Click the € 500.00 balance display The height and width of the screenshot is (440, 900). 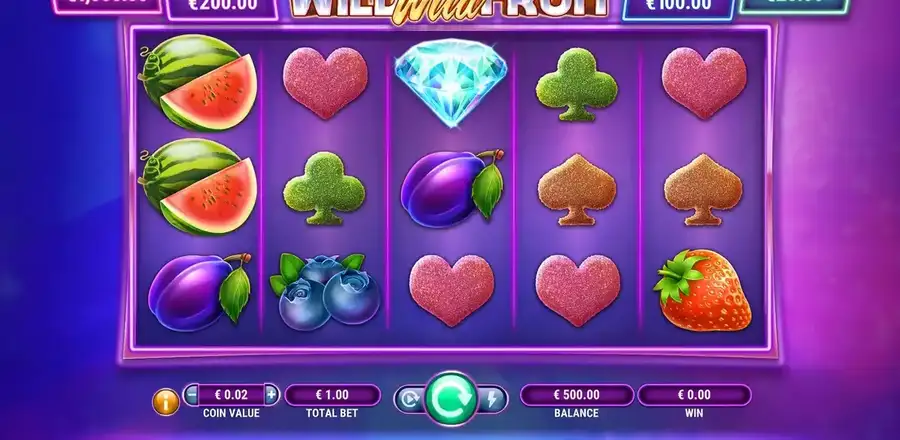click(x=577, y=395)
